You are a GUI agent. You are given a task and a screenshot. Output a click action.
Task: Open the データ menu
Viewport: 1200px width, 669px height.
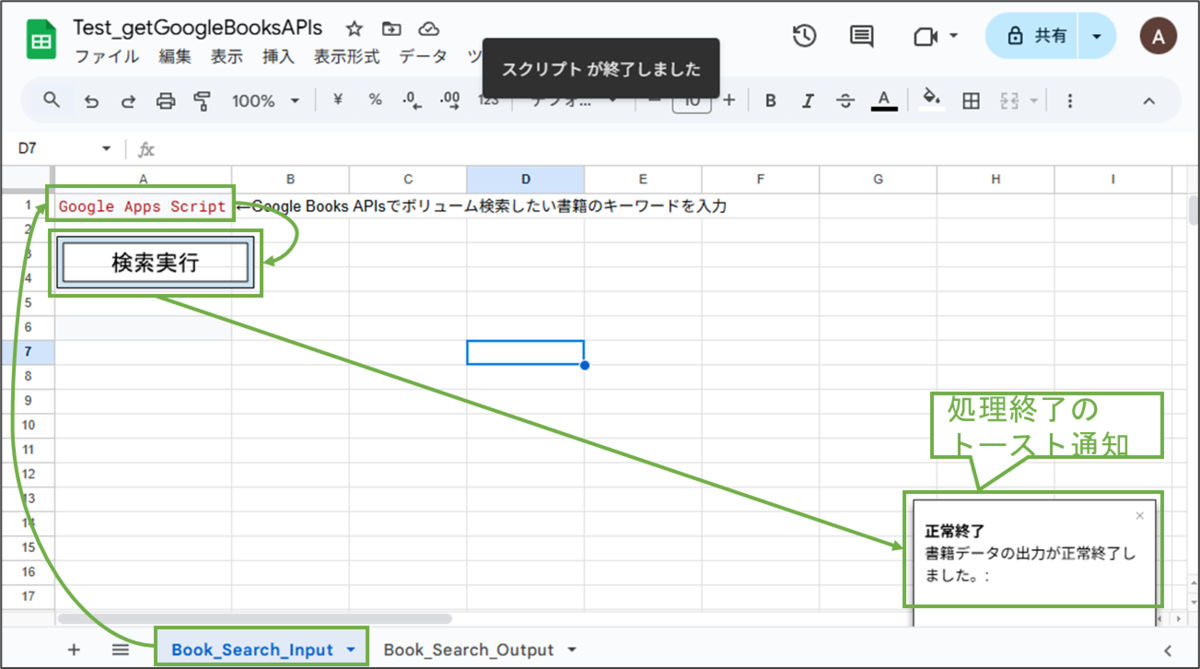click(x=423, y=57)
